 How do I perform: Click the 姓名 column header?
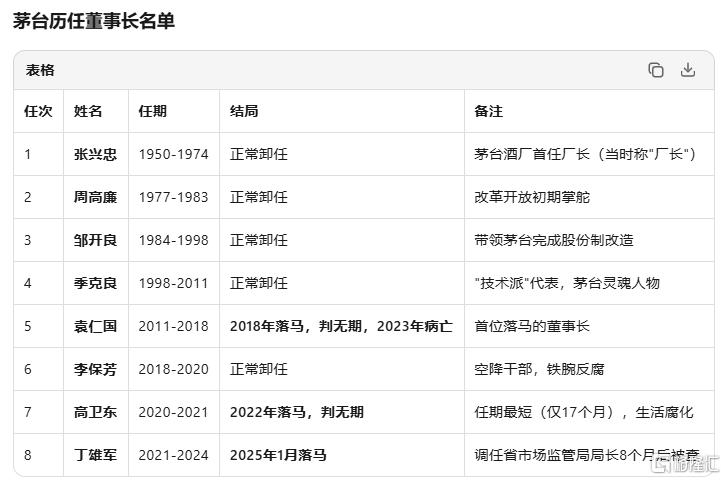click(x=88, y=111)
